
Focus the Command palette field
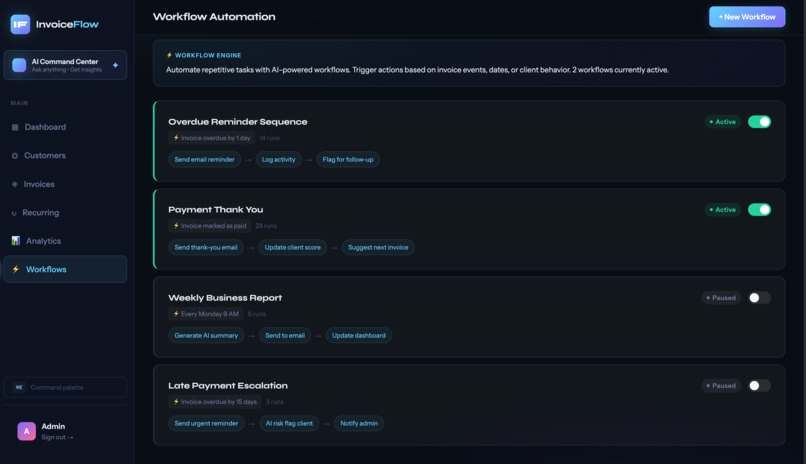click(65, 387)
